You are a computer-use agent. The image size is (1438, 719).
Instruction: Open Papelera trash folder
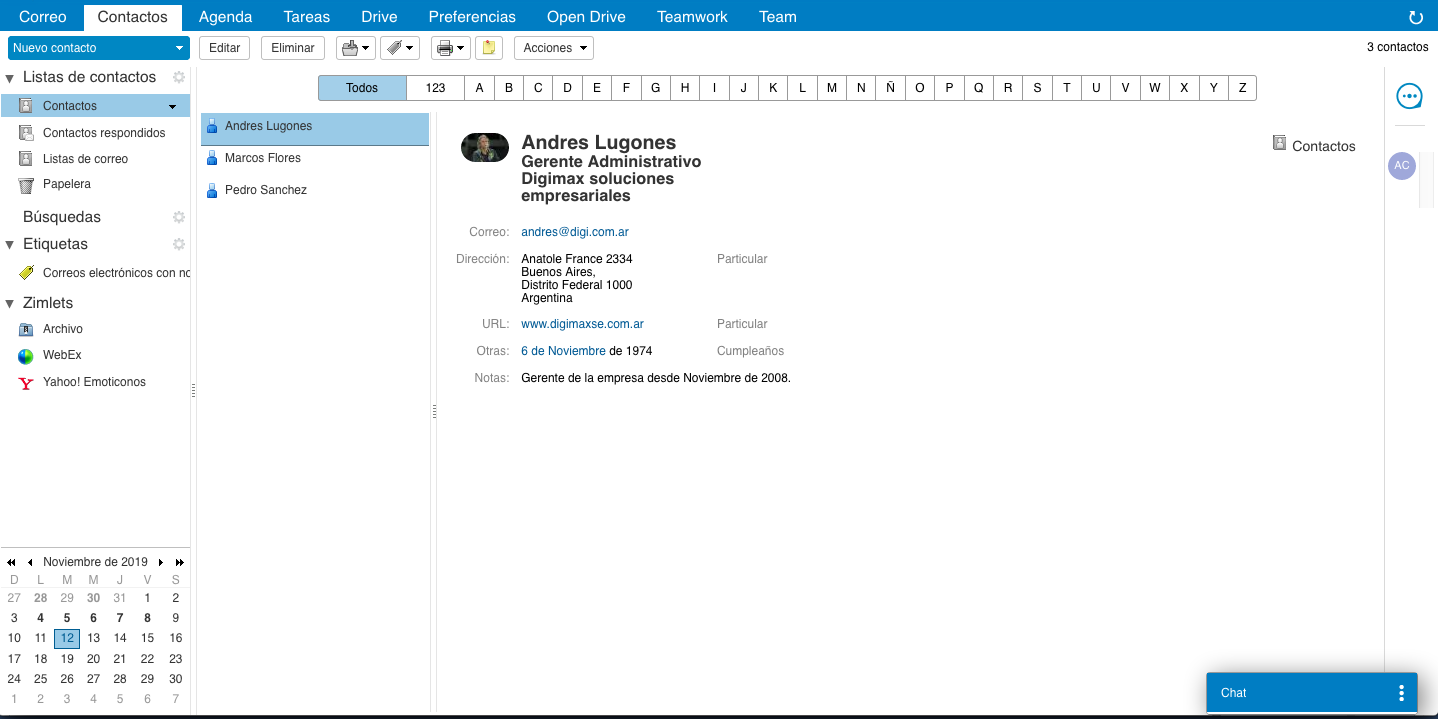[x=67, y=184]
